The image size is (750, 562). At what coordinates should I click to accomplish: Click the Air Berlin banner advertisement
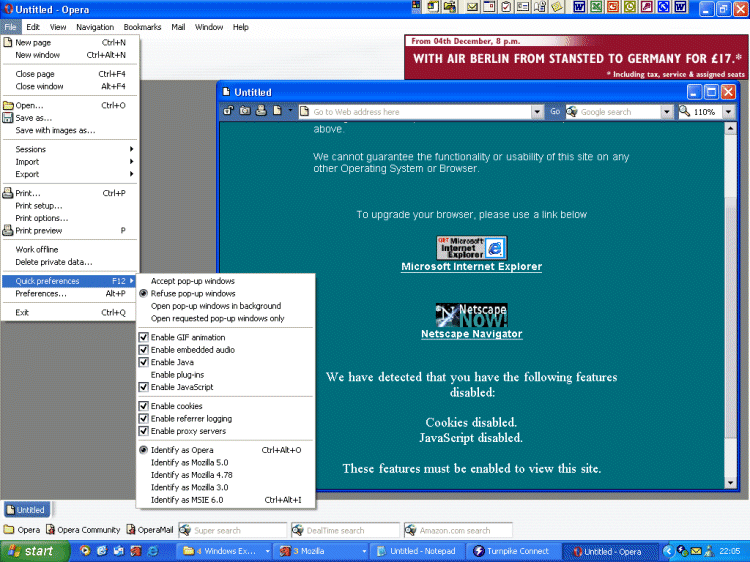point(575,57)
